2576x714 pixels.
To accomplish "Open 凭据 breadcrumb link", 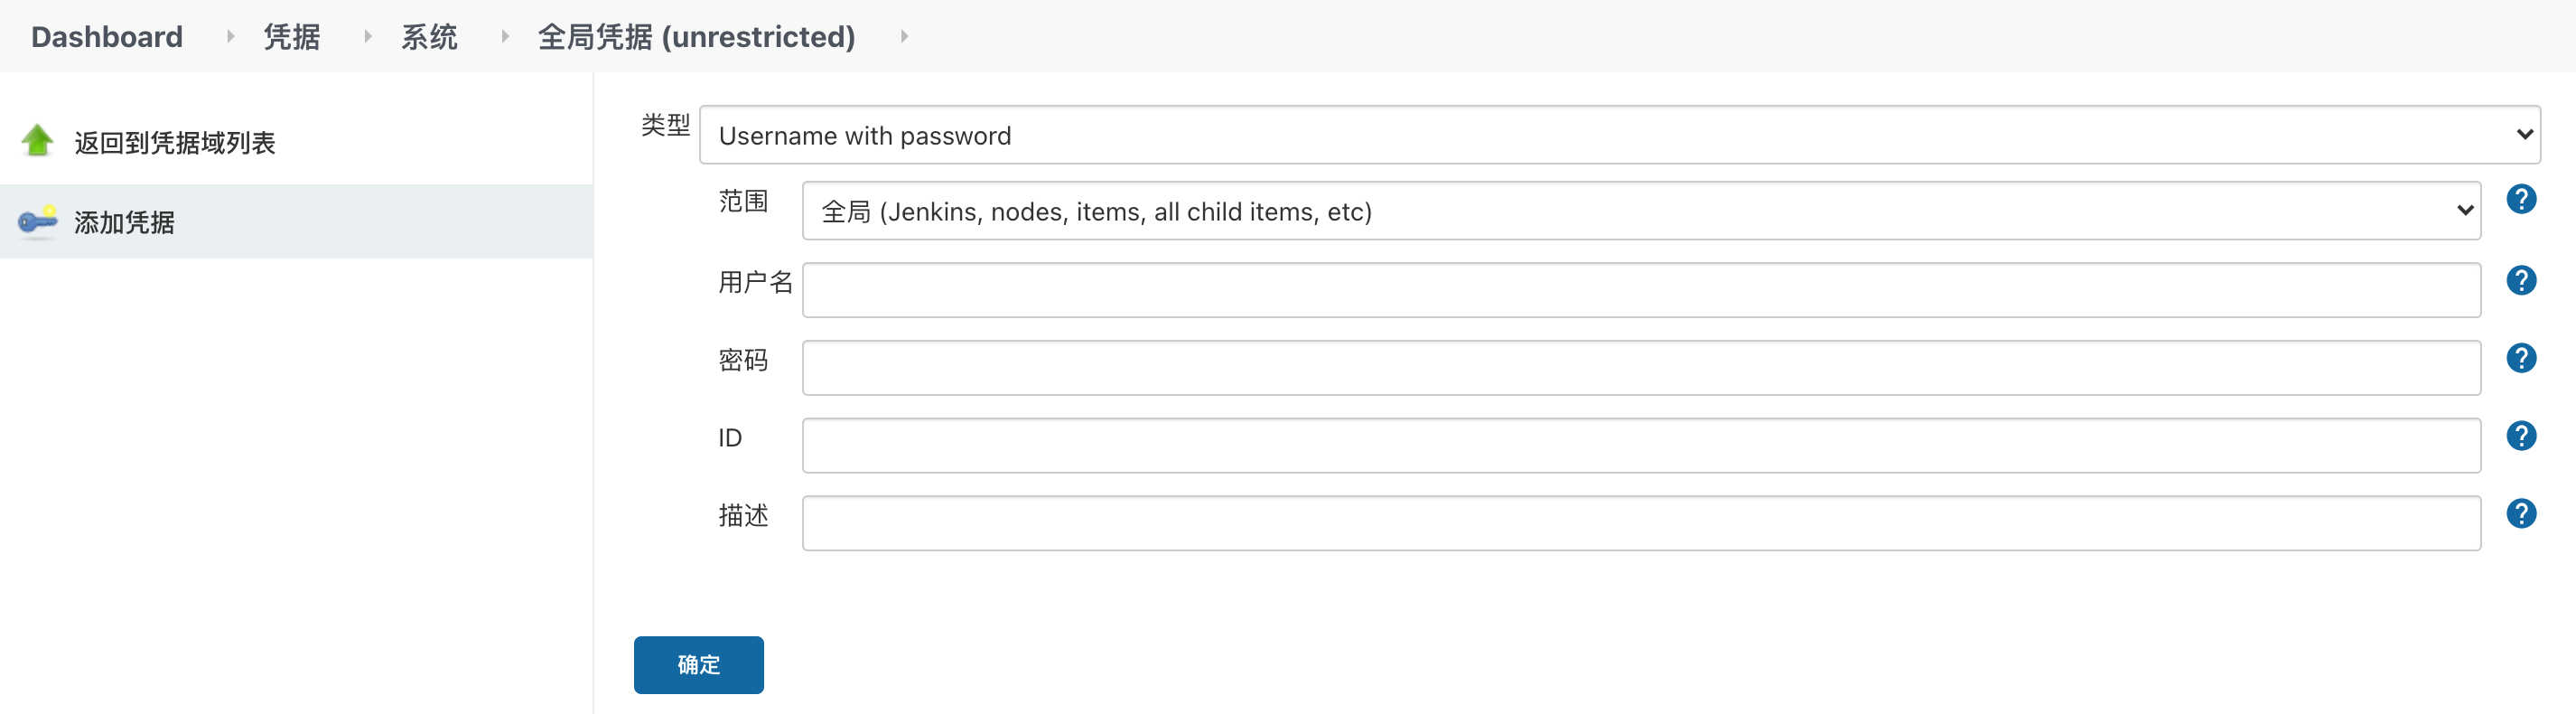I will (292, 37).
